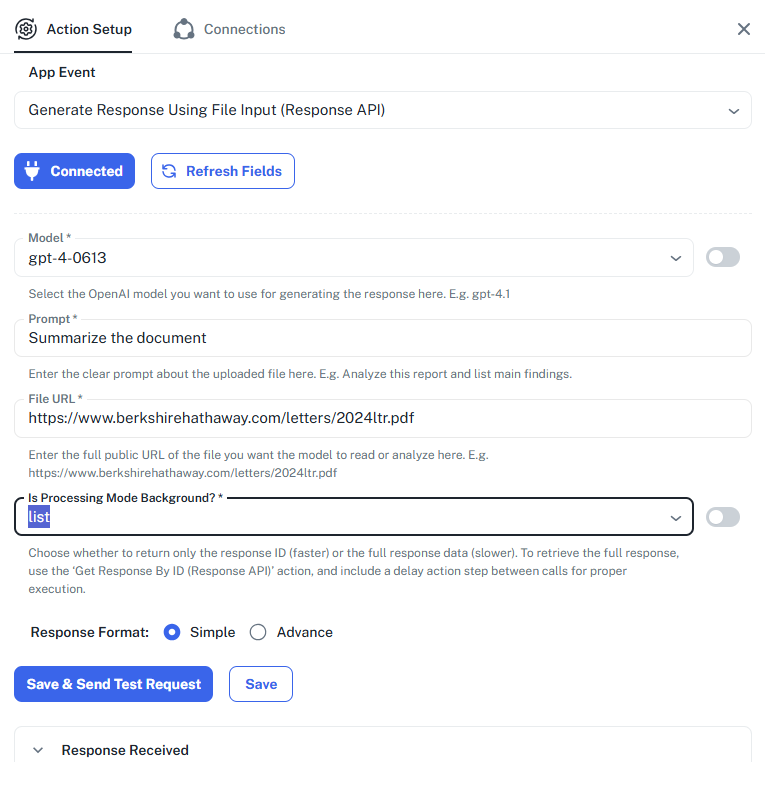Screen dimensions: 765x804
Task: Select the Simple response format
Action: click(x=172, y=632)
